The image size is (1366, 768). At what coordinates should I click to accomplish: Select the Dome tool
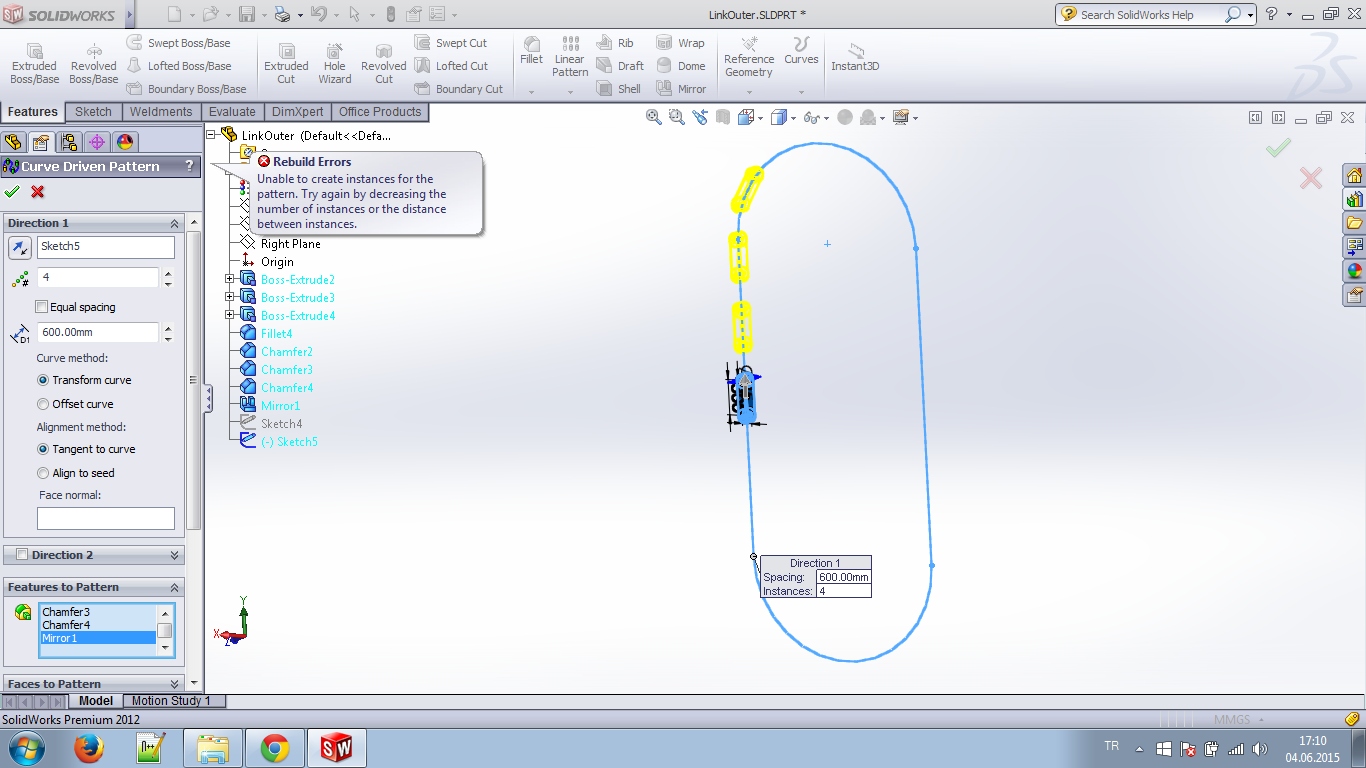[x=681, y=66]
